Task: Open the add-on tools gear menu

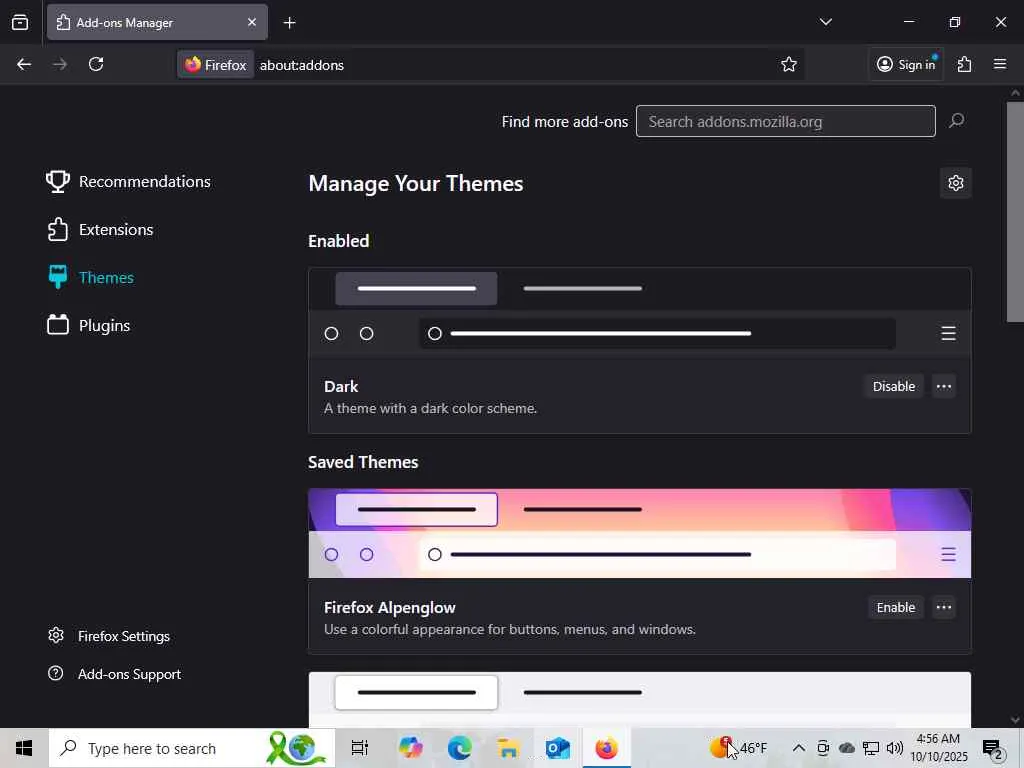Action: tap(955, 184)
